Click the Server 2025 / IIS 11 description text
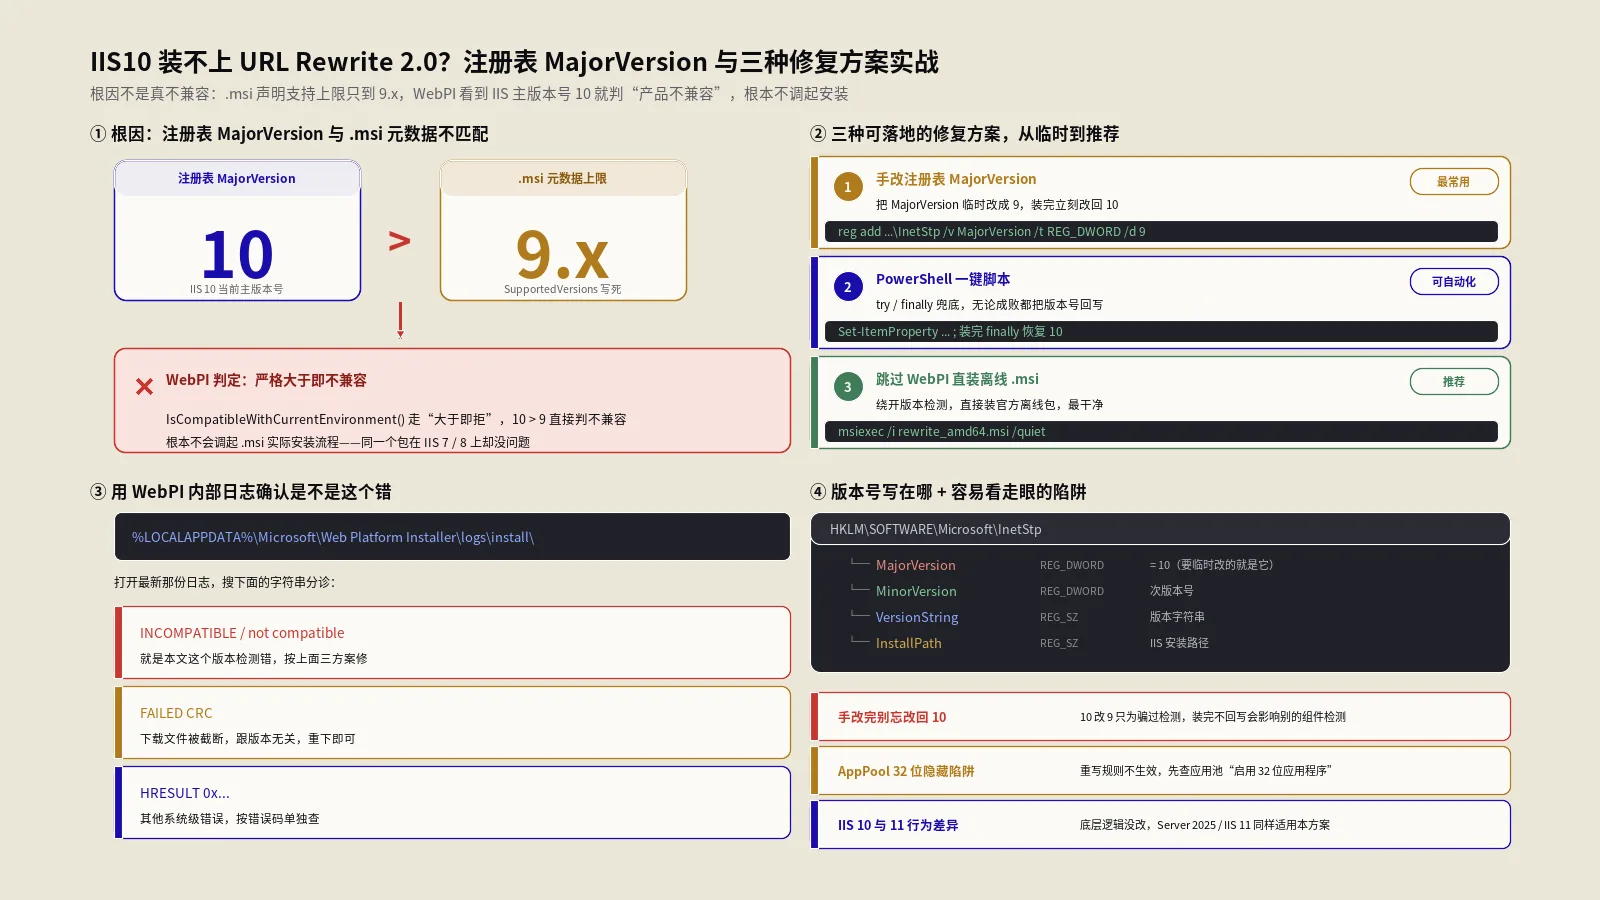This screenshot has height=900, width=1600. point(1205,825)
